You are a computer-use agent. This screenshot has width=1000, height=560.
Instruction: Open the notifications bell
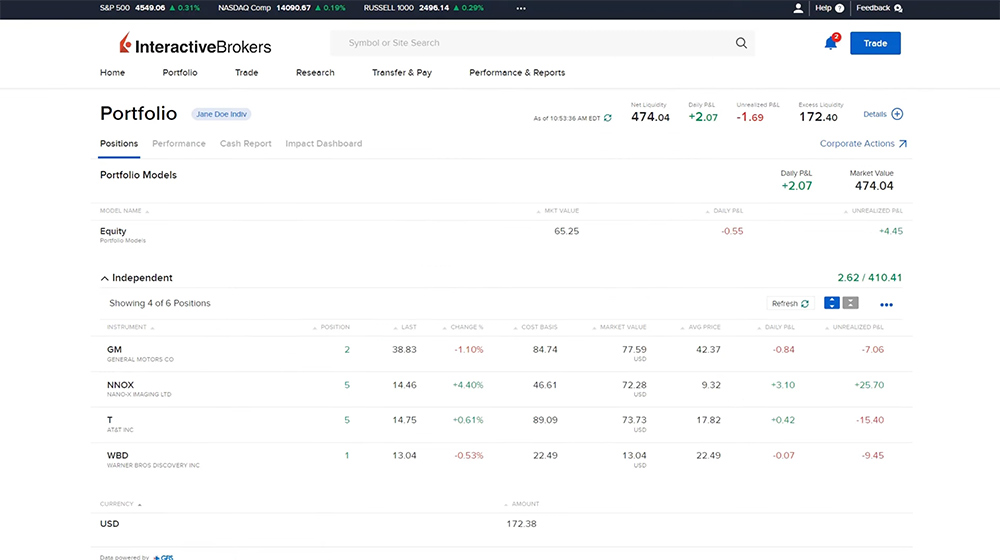tap(830, 43)
